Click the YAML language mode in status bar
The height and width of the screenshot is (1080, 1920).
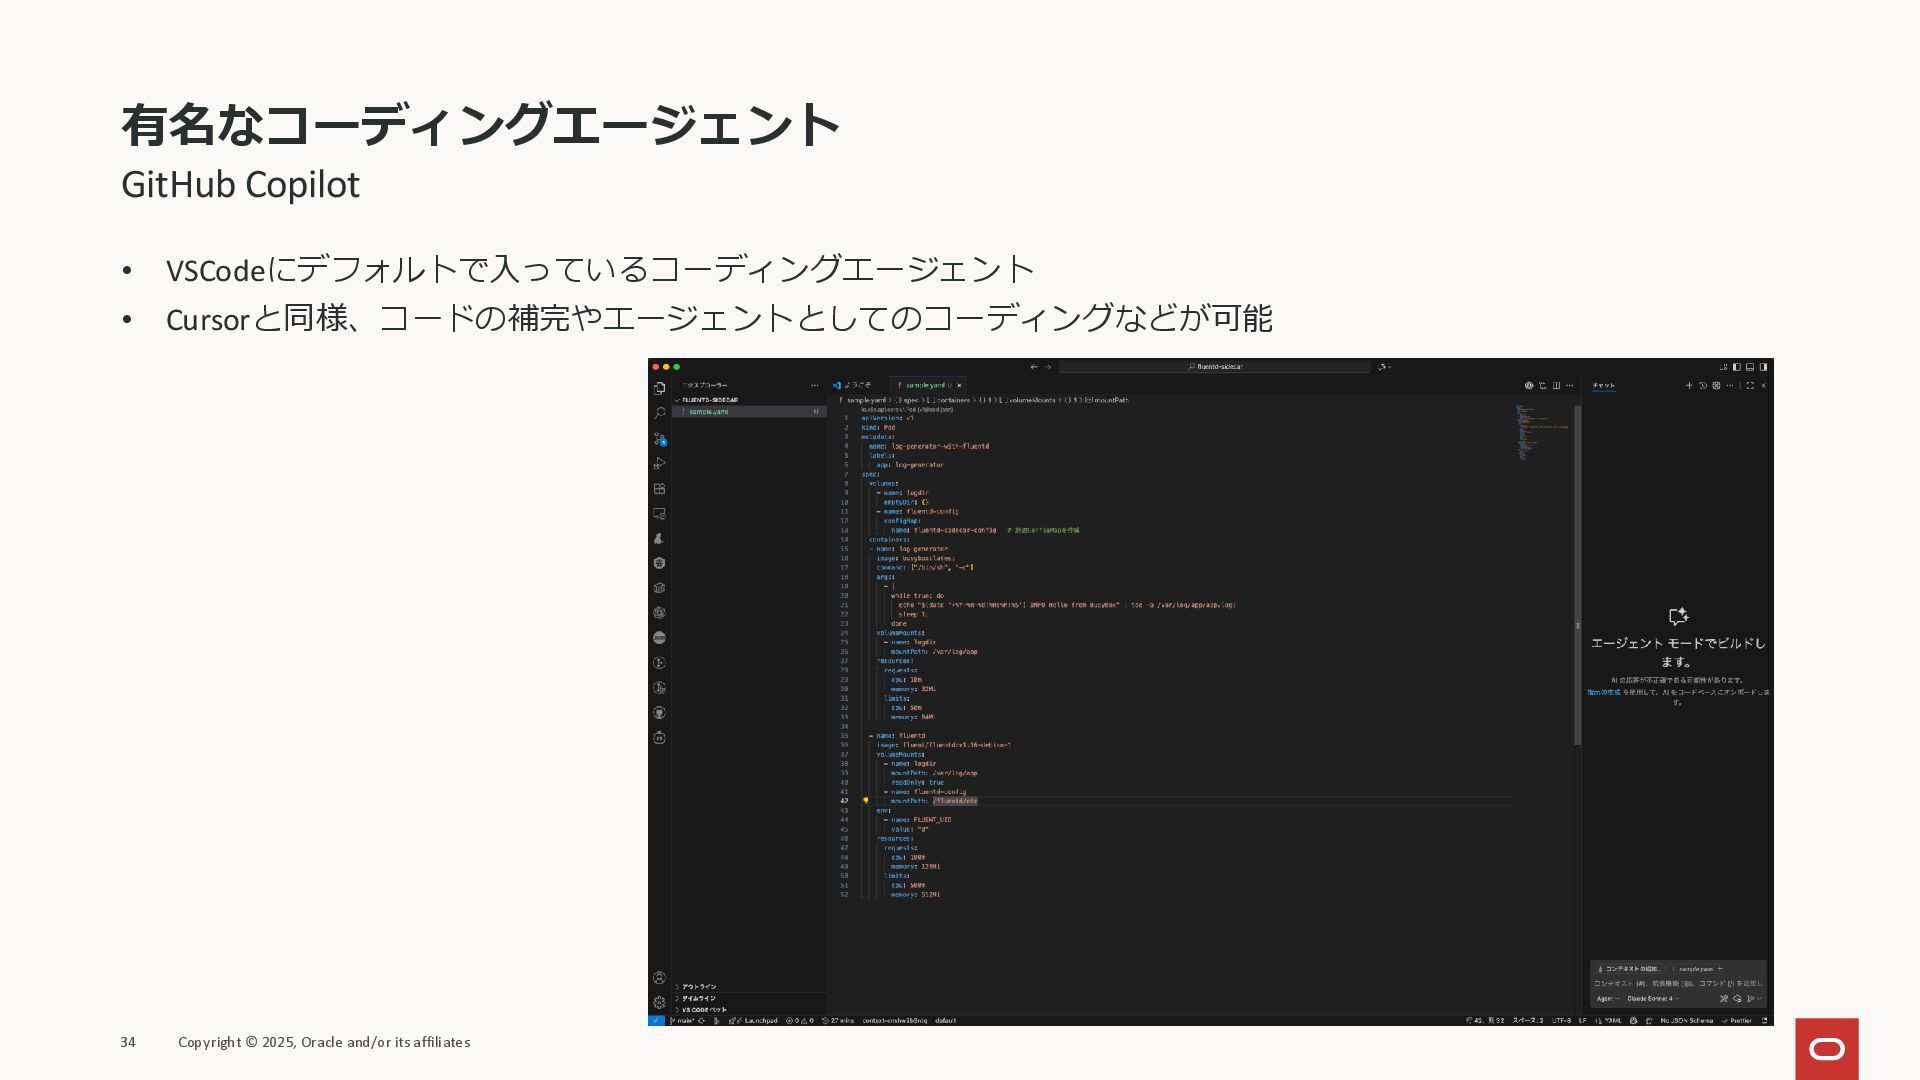point(1611,1021)
